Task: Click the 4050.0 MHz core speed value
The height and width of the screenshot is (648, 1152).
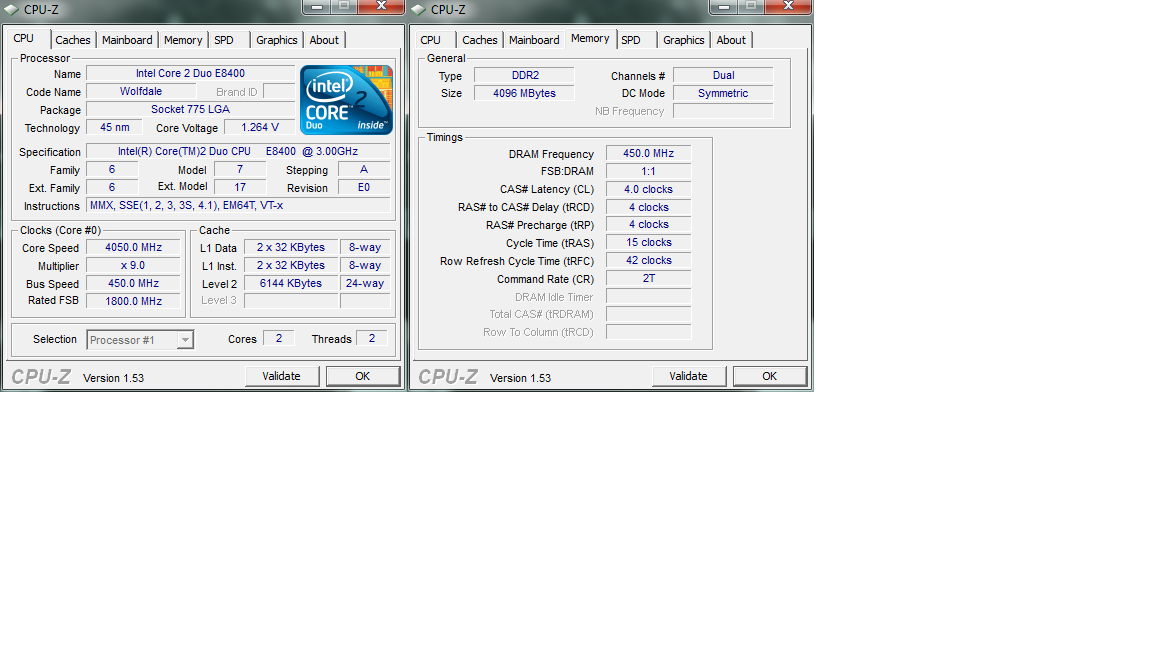Action: pos(133,248)
